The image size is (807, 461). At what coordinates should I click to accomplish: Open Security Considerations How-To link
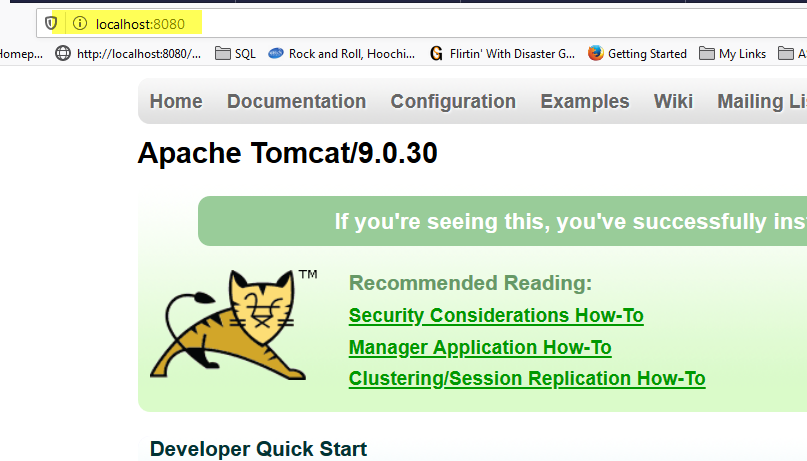click(496, 315)
